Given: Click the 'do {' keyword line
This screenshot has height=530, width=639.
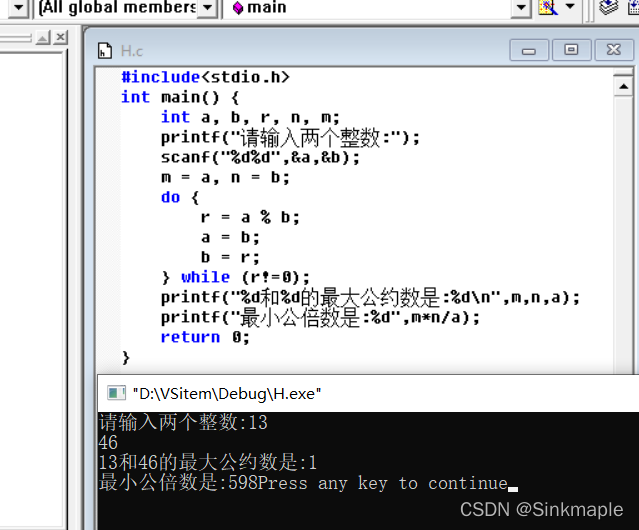Looking at the screenshot, I should tap(180, 198).
